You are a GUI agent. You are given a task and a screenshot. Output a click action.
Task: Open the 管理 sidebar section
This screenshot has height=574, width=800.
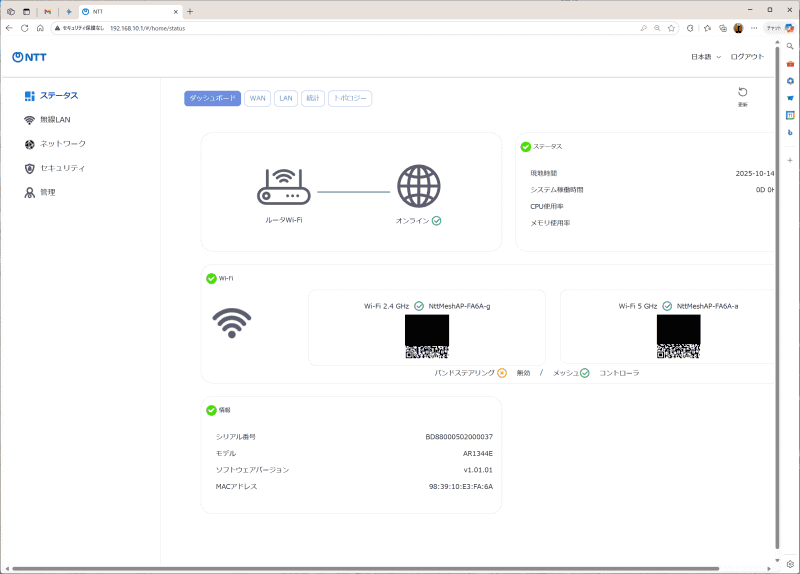pyautogui.click(x=40, y=192)
